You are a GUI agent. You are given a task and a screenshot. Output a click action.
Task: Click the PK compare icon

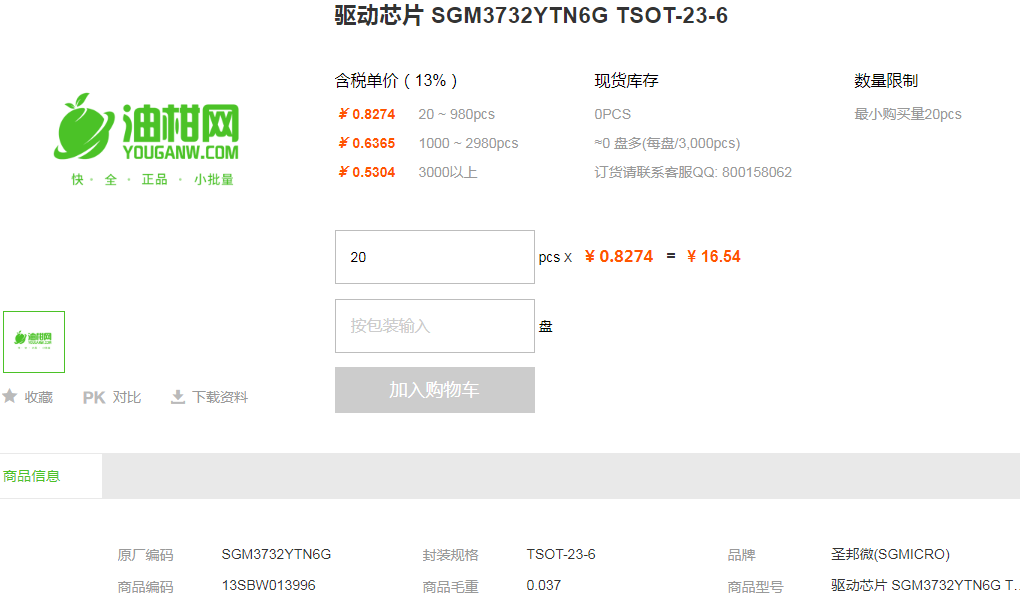[x=94, y=397]
